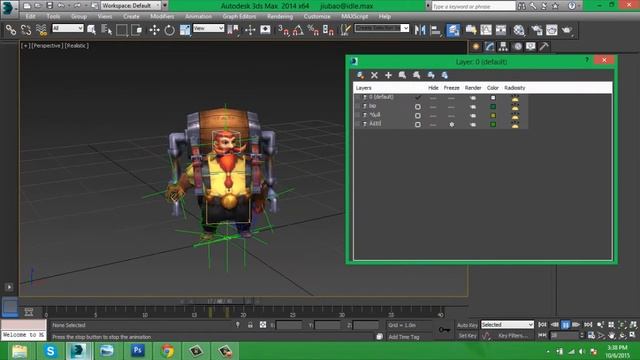Click the Auto Key button
This screenshot has width=640, height=360.
pyautogui.click(x=467, y=325)
